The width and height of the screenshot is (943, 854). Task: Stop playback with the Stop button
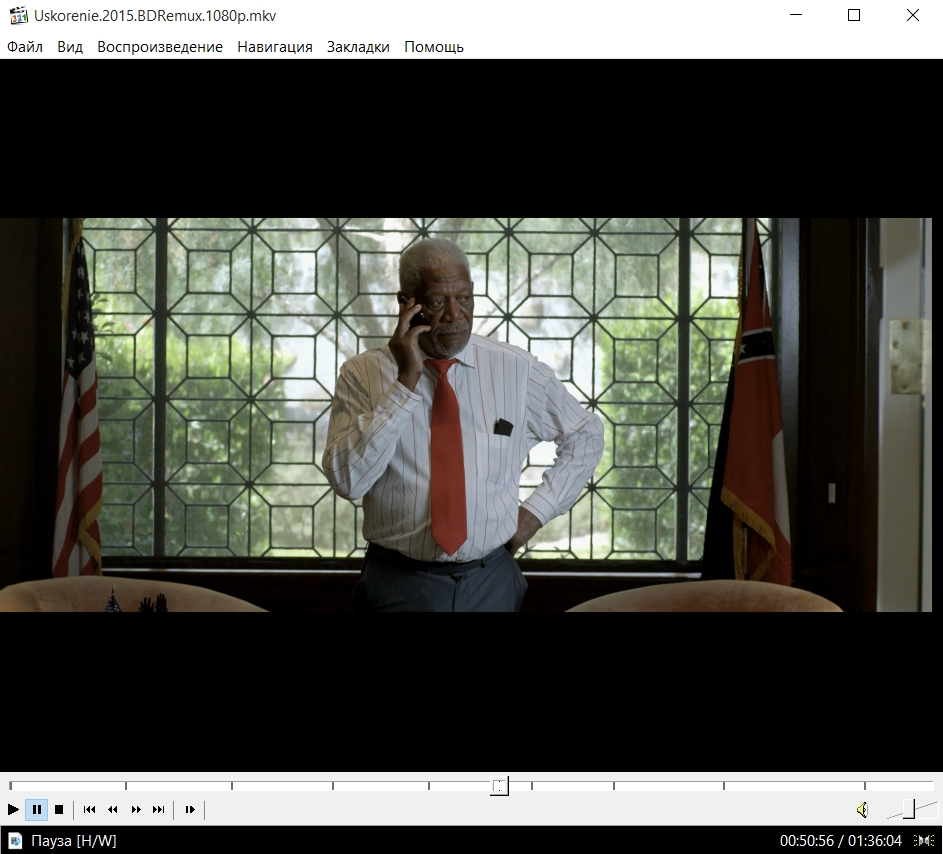pyautogui.click(x=59, y=809)
